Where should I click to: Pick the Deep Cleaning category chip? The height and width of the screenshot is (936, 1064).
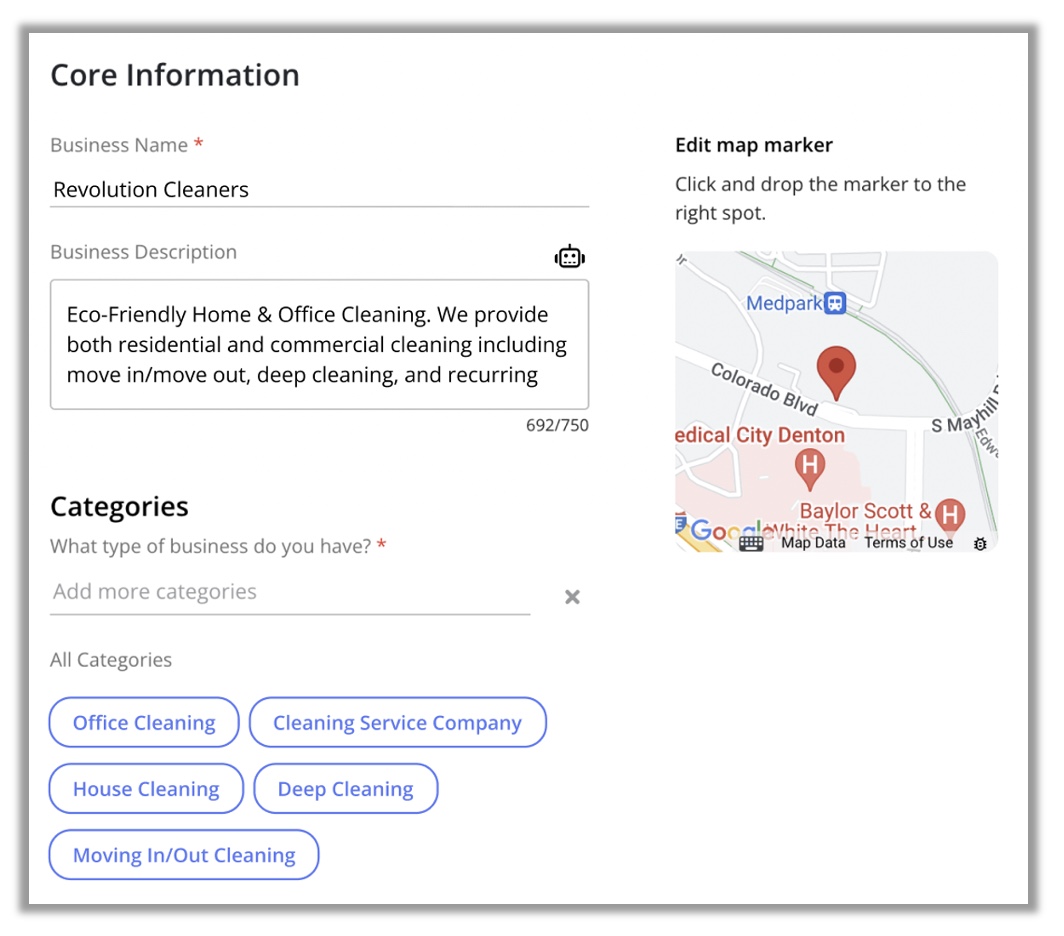pos(345,789)
